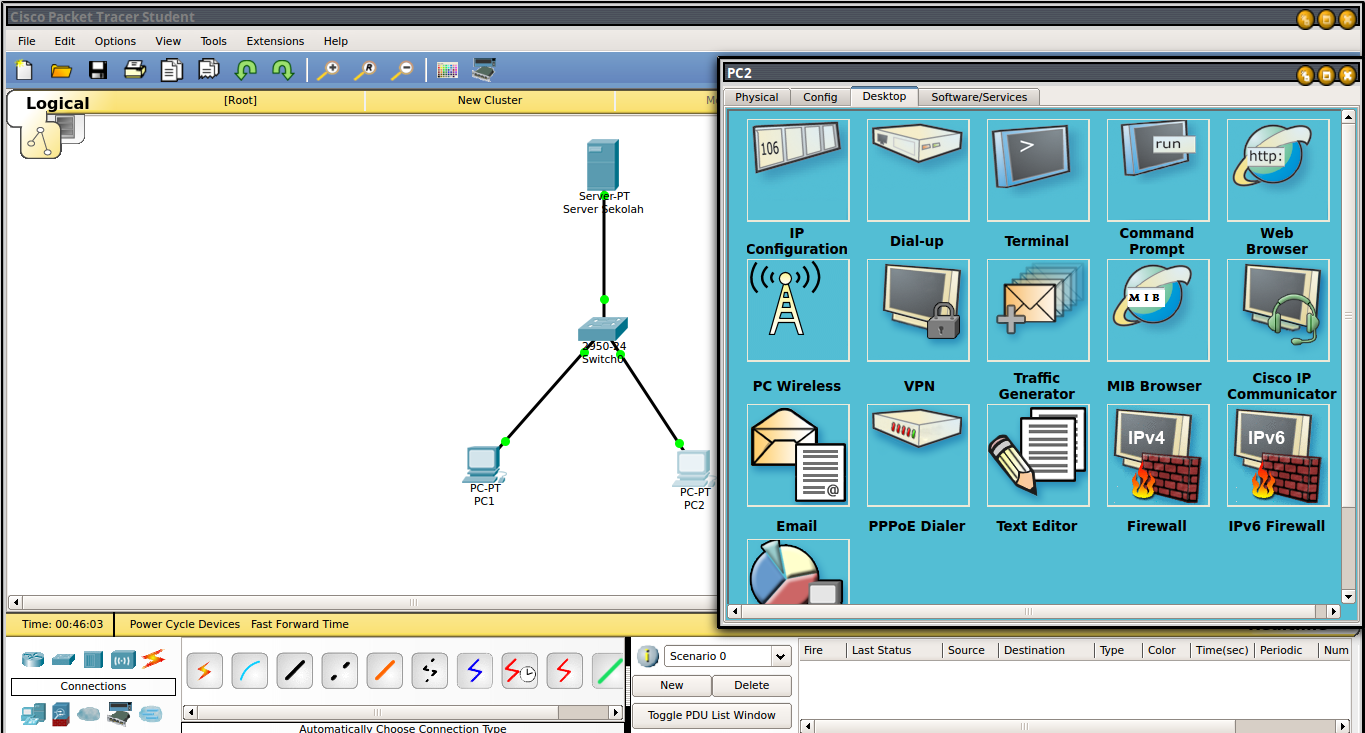Screen dimensions: 1365x733
Task: Open the drawing palette toolbar icon
Action: click(x=447, y=70)
